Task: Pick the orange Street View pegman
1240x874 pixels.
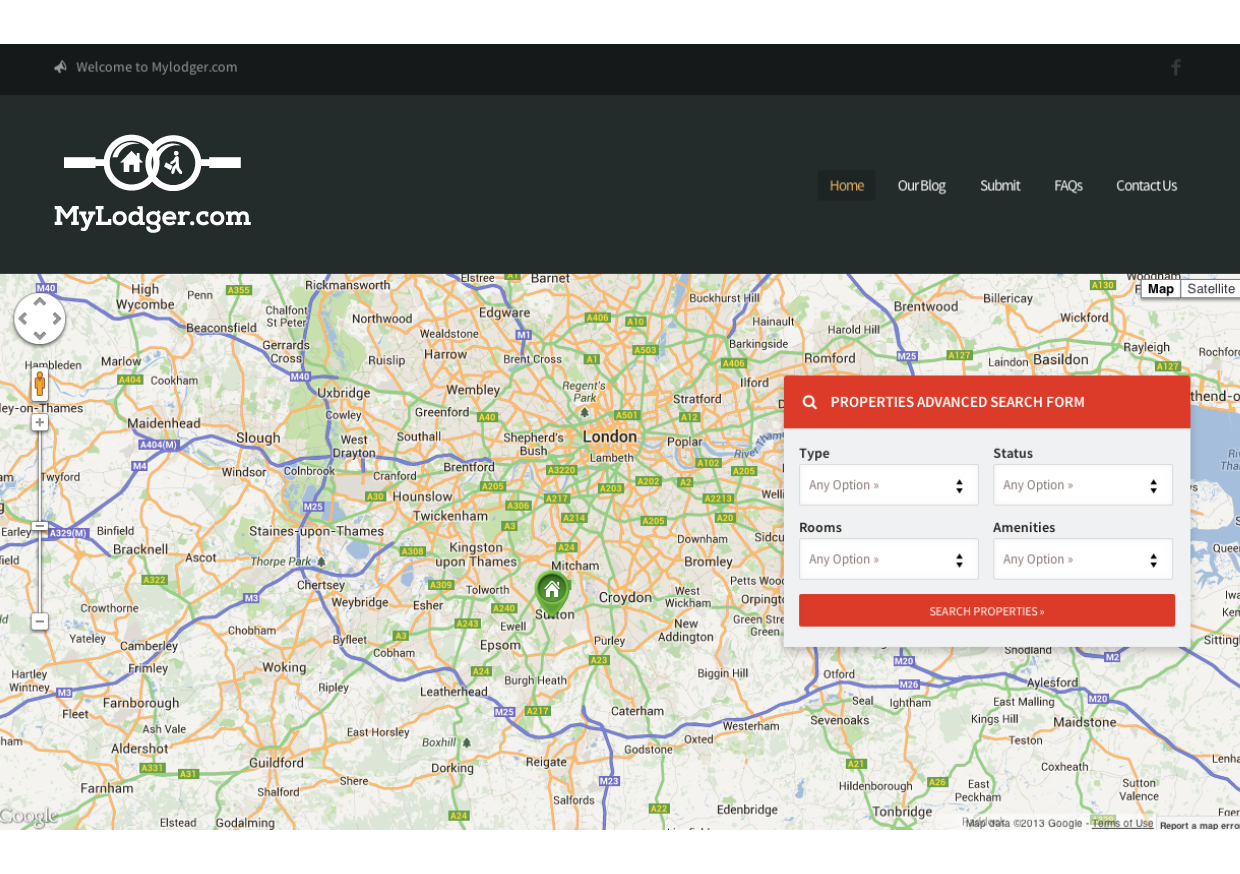Action: (x=40, y=384)
